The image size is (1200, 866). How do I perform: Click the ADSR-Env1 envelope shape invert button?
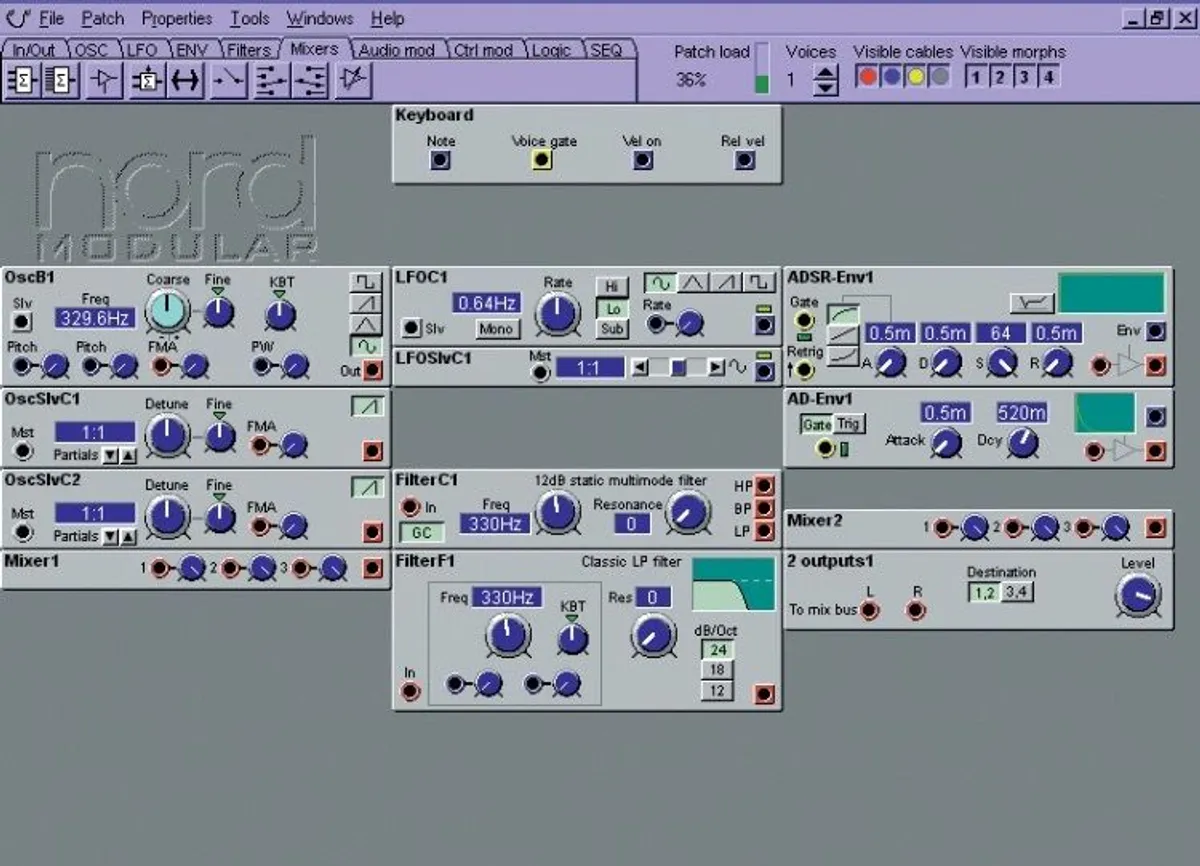coord(1030,301)
